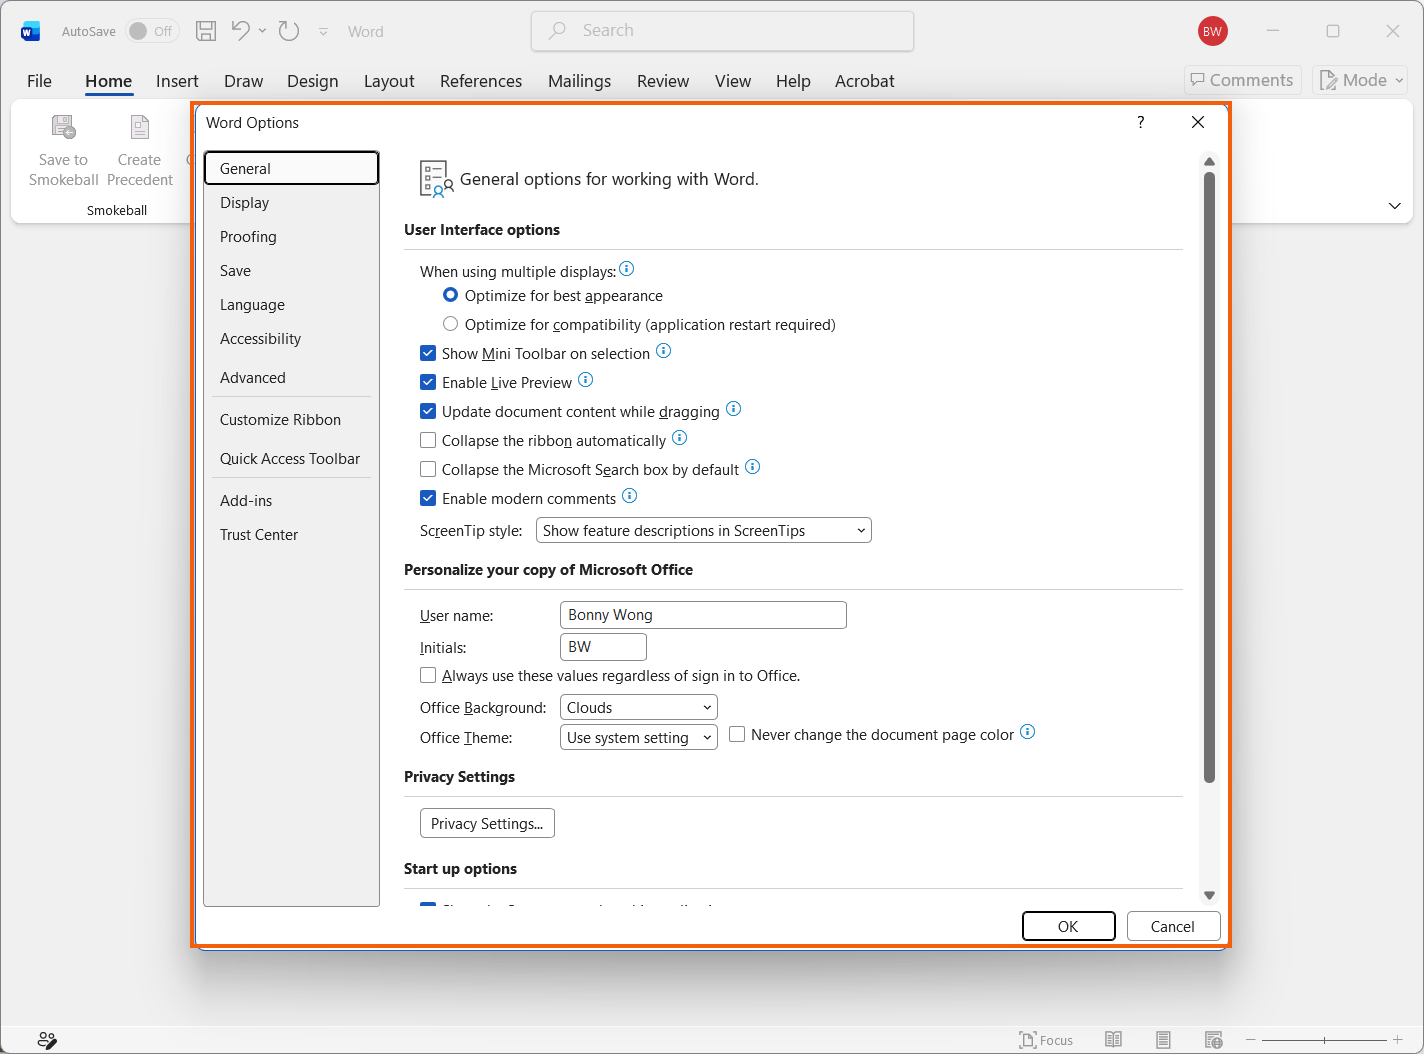Screen dimensions: 1424x1054
Task: Click info icon next to Enable Live Preview
Action: click(x=586, y=380)
